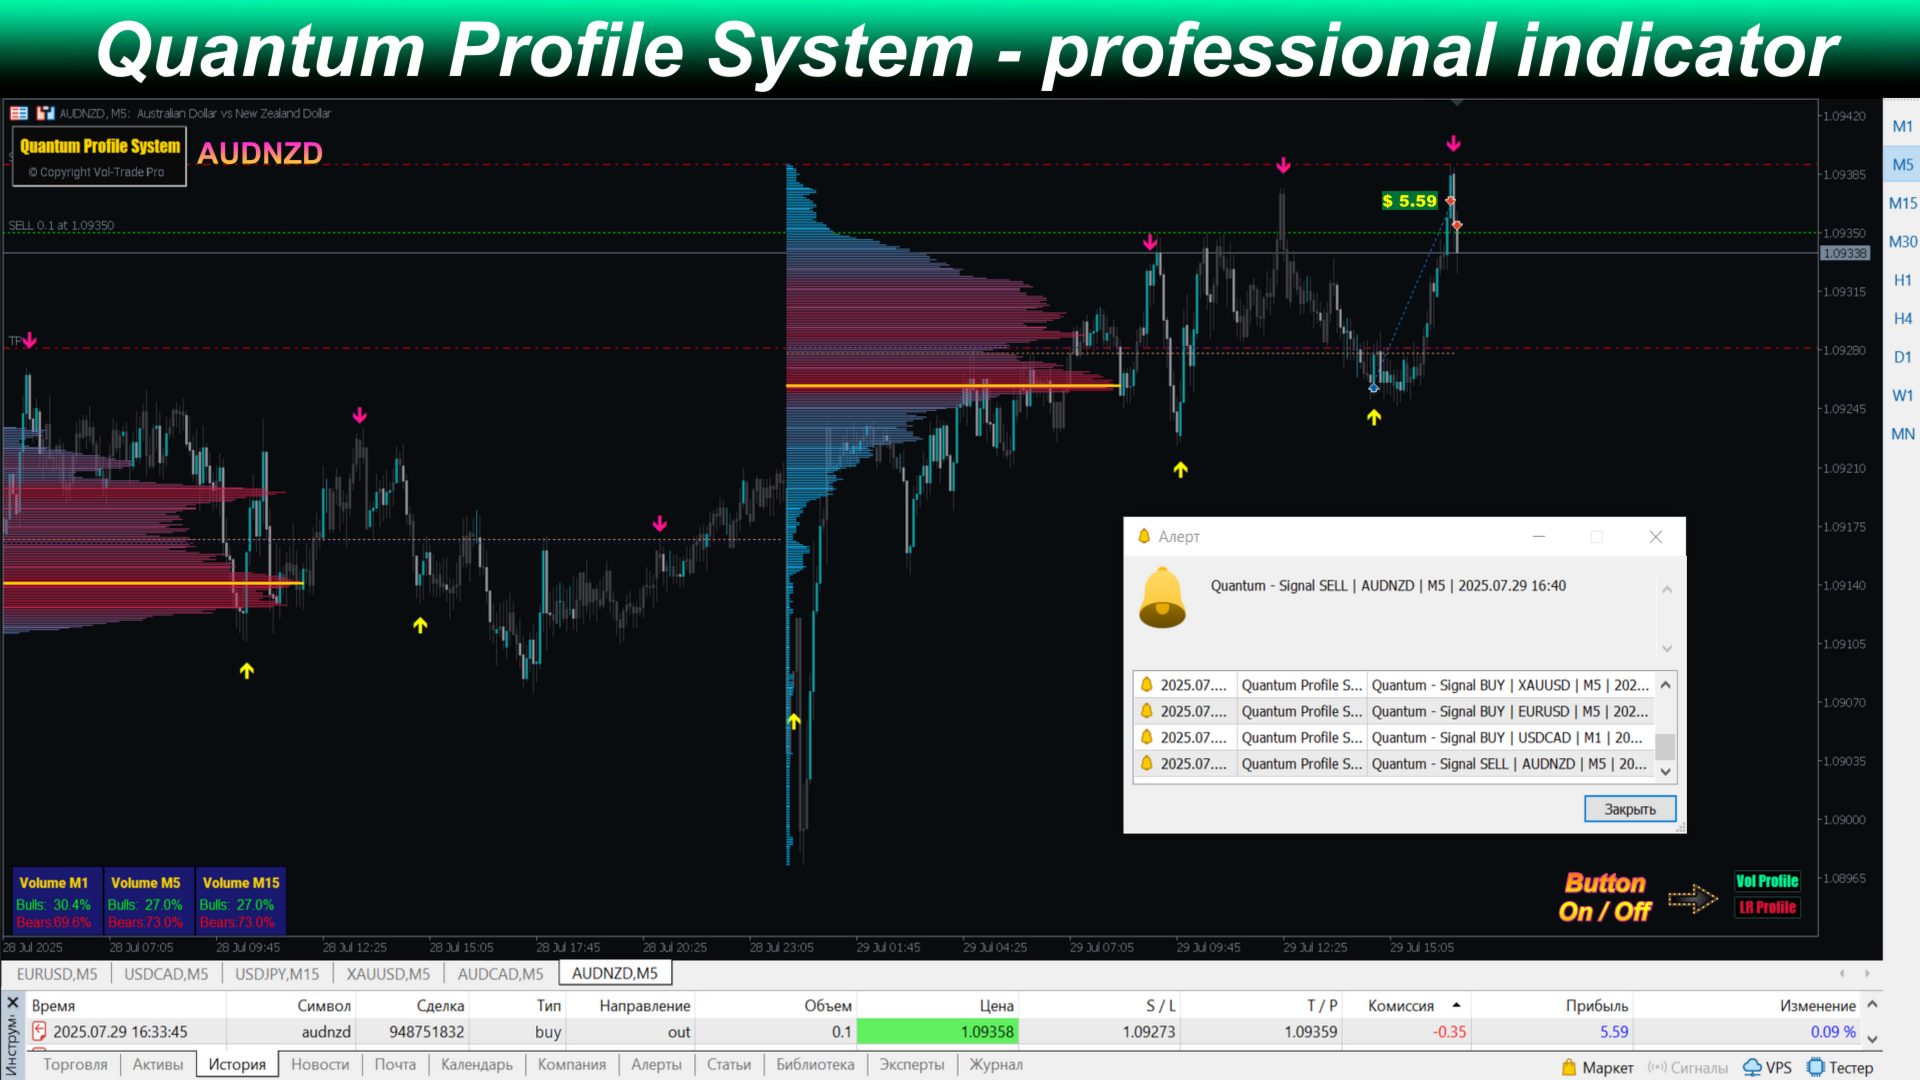The height and width of the screenshot is (1080, 1920).
Task: Select the USDCAD Signal BUY alert row
Action: coord(1395,737)
